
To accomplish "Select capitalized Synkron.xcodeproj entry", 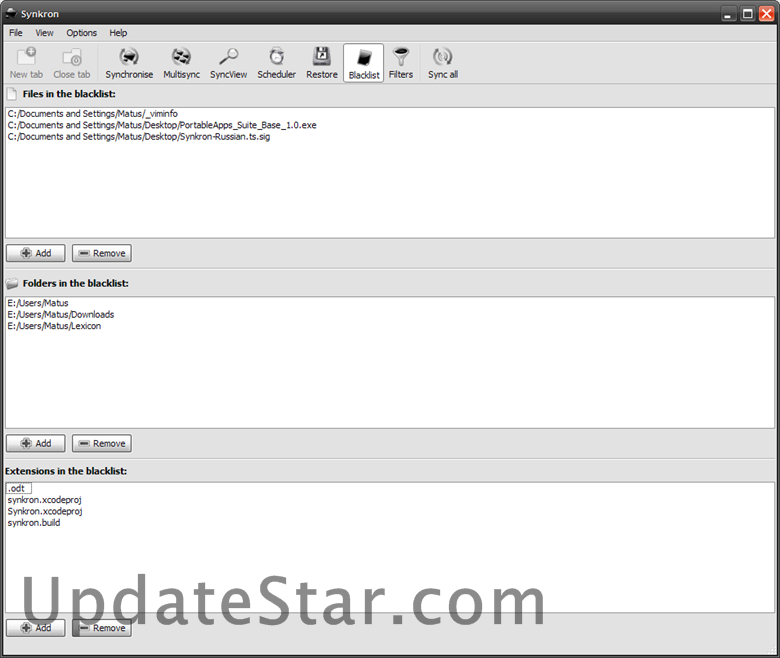I will tap(45, 511).
